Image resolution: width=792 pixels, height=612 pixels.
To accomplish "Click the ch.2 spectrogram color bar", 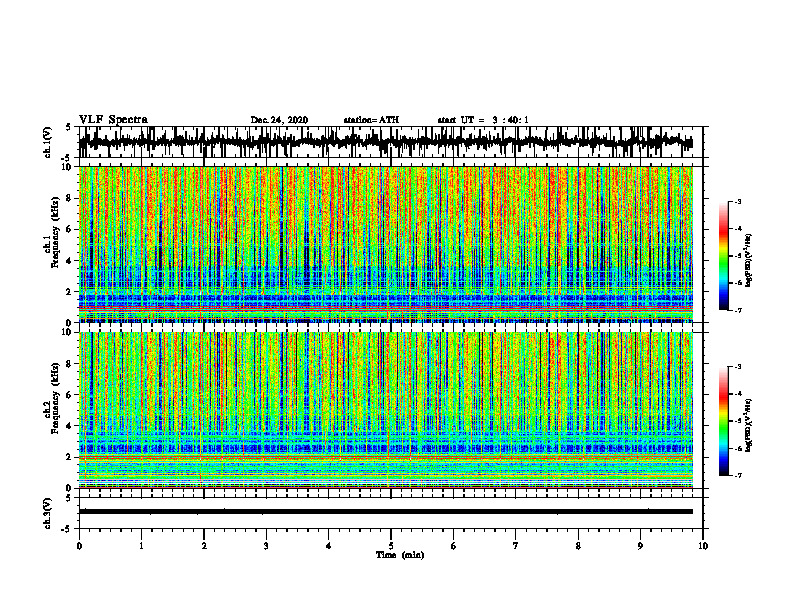I will [x=723, y=421].
